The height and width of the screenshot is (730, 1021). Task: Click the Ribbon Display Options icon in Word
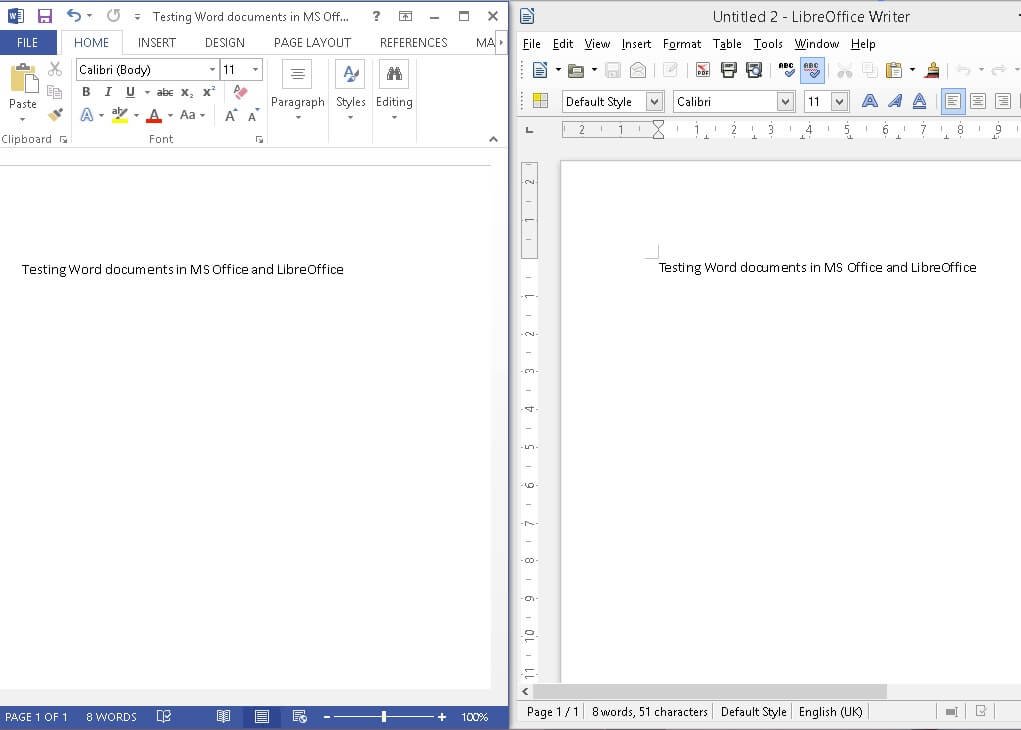coord(405,16)
